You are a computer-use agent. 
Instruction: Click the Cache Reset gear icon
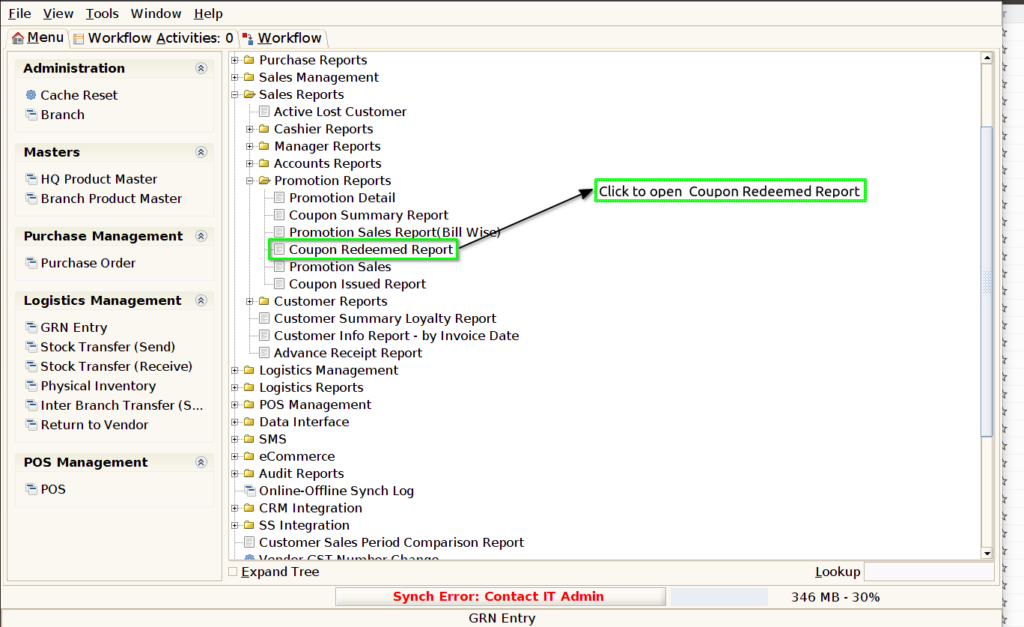pos(31,95)
